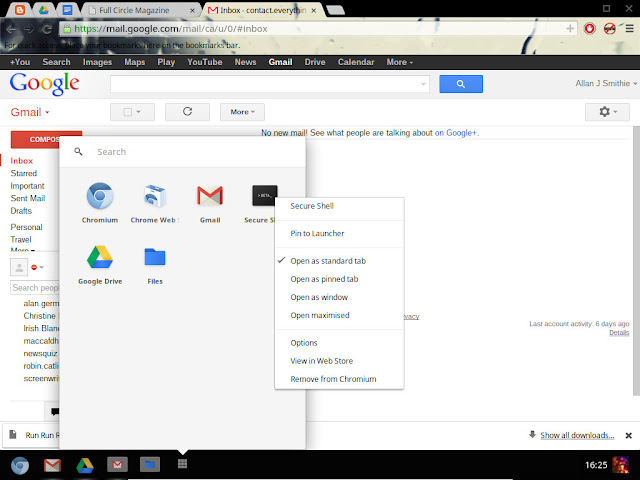Viewport: 640px width, 480px height.
Task: Open the Sent Mail folder
Action: click(28, 198)
